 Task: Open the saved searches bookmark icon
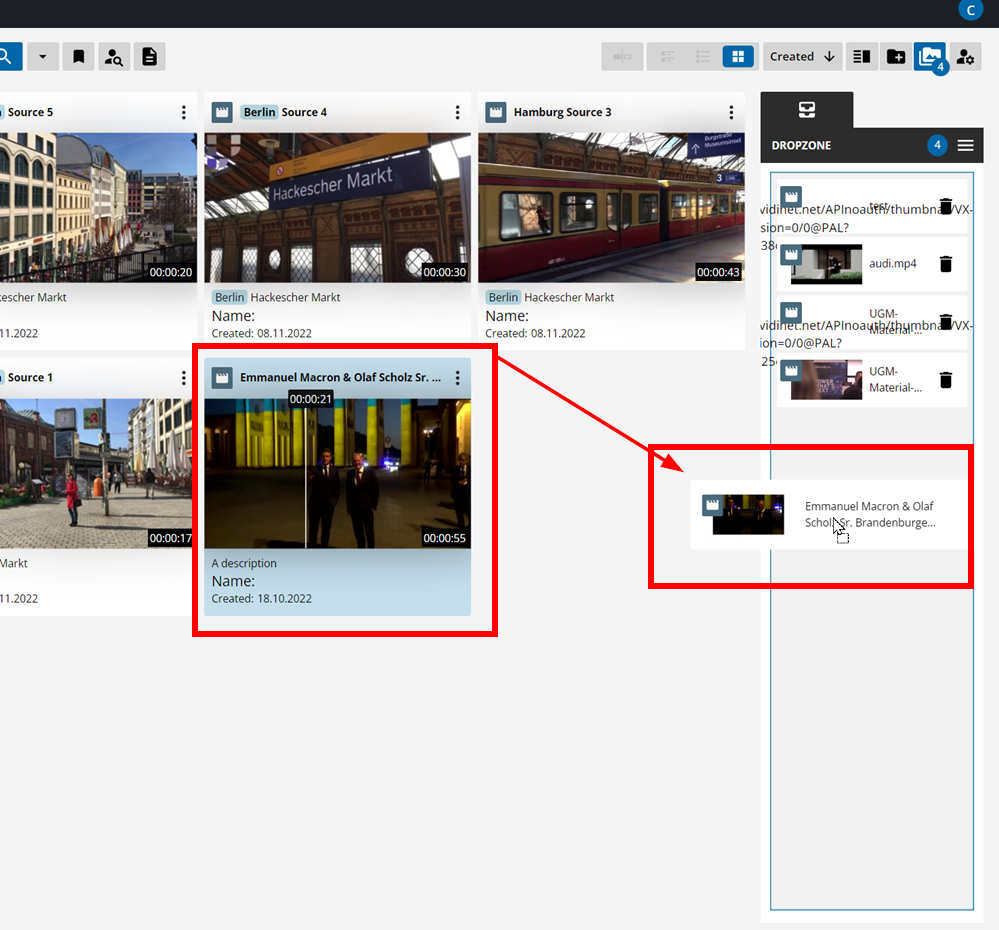point(78,57)
